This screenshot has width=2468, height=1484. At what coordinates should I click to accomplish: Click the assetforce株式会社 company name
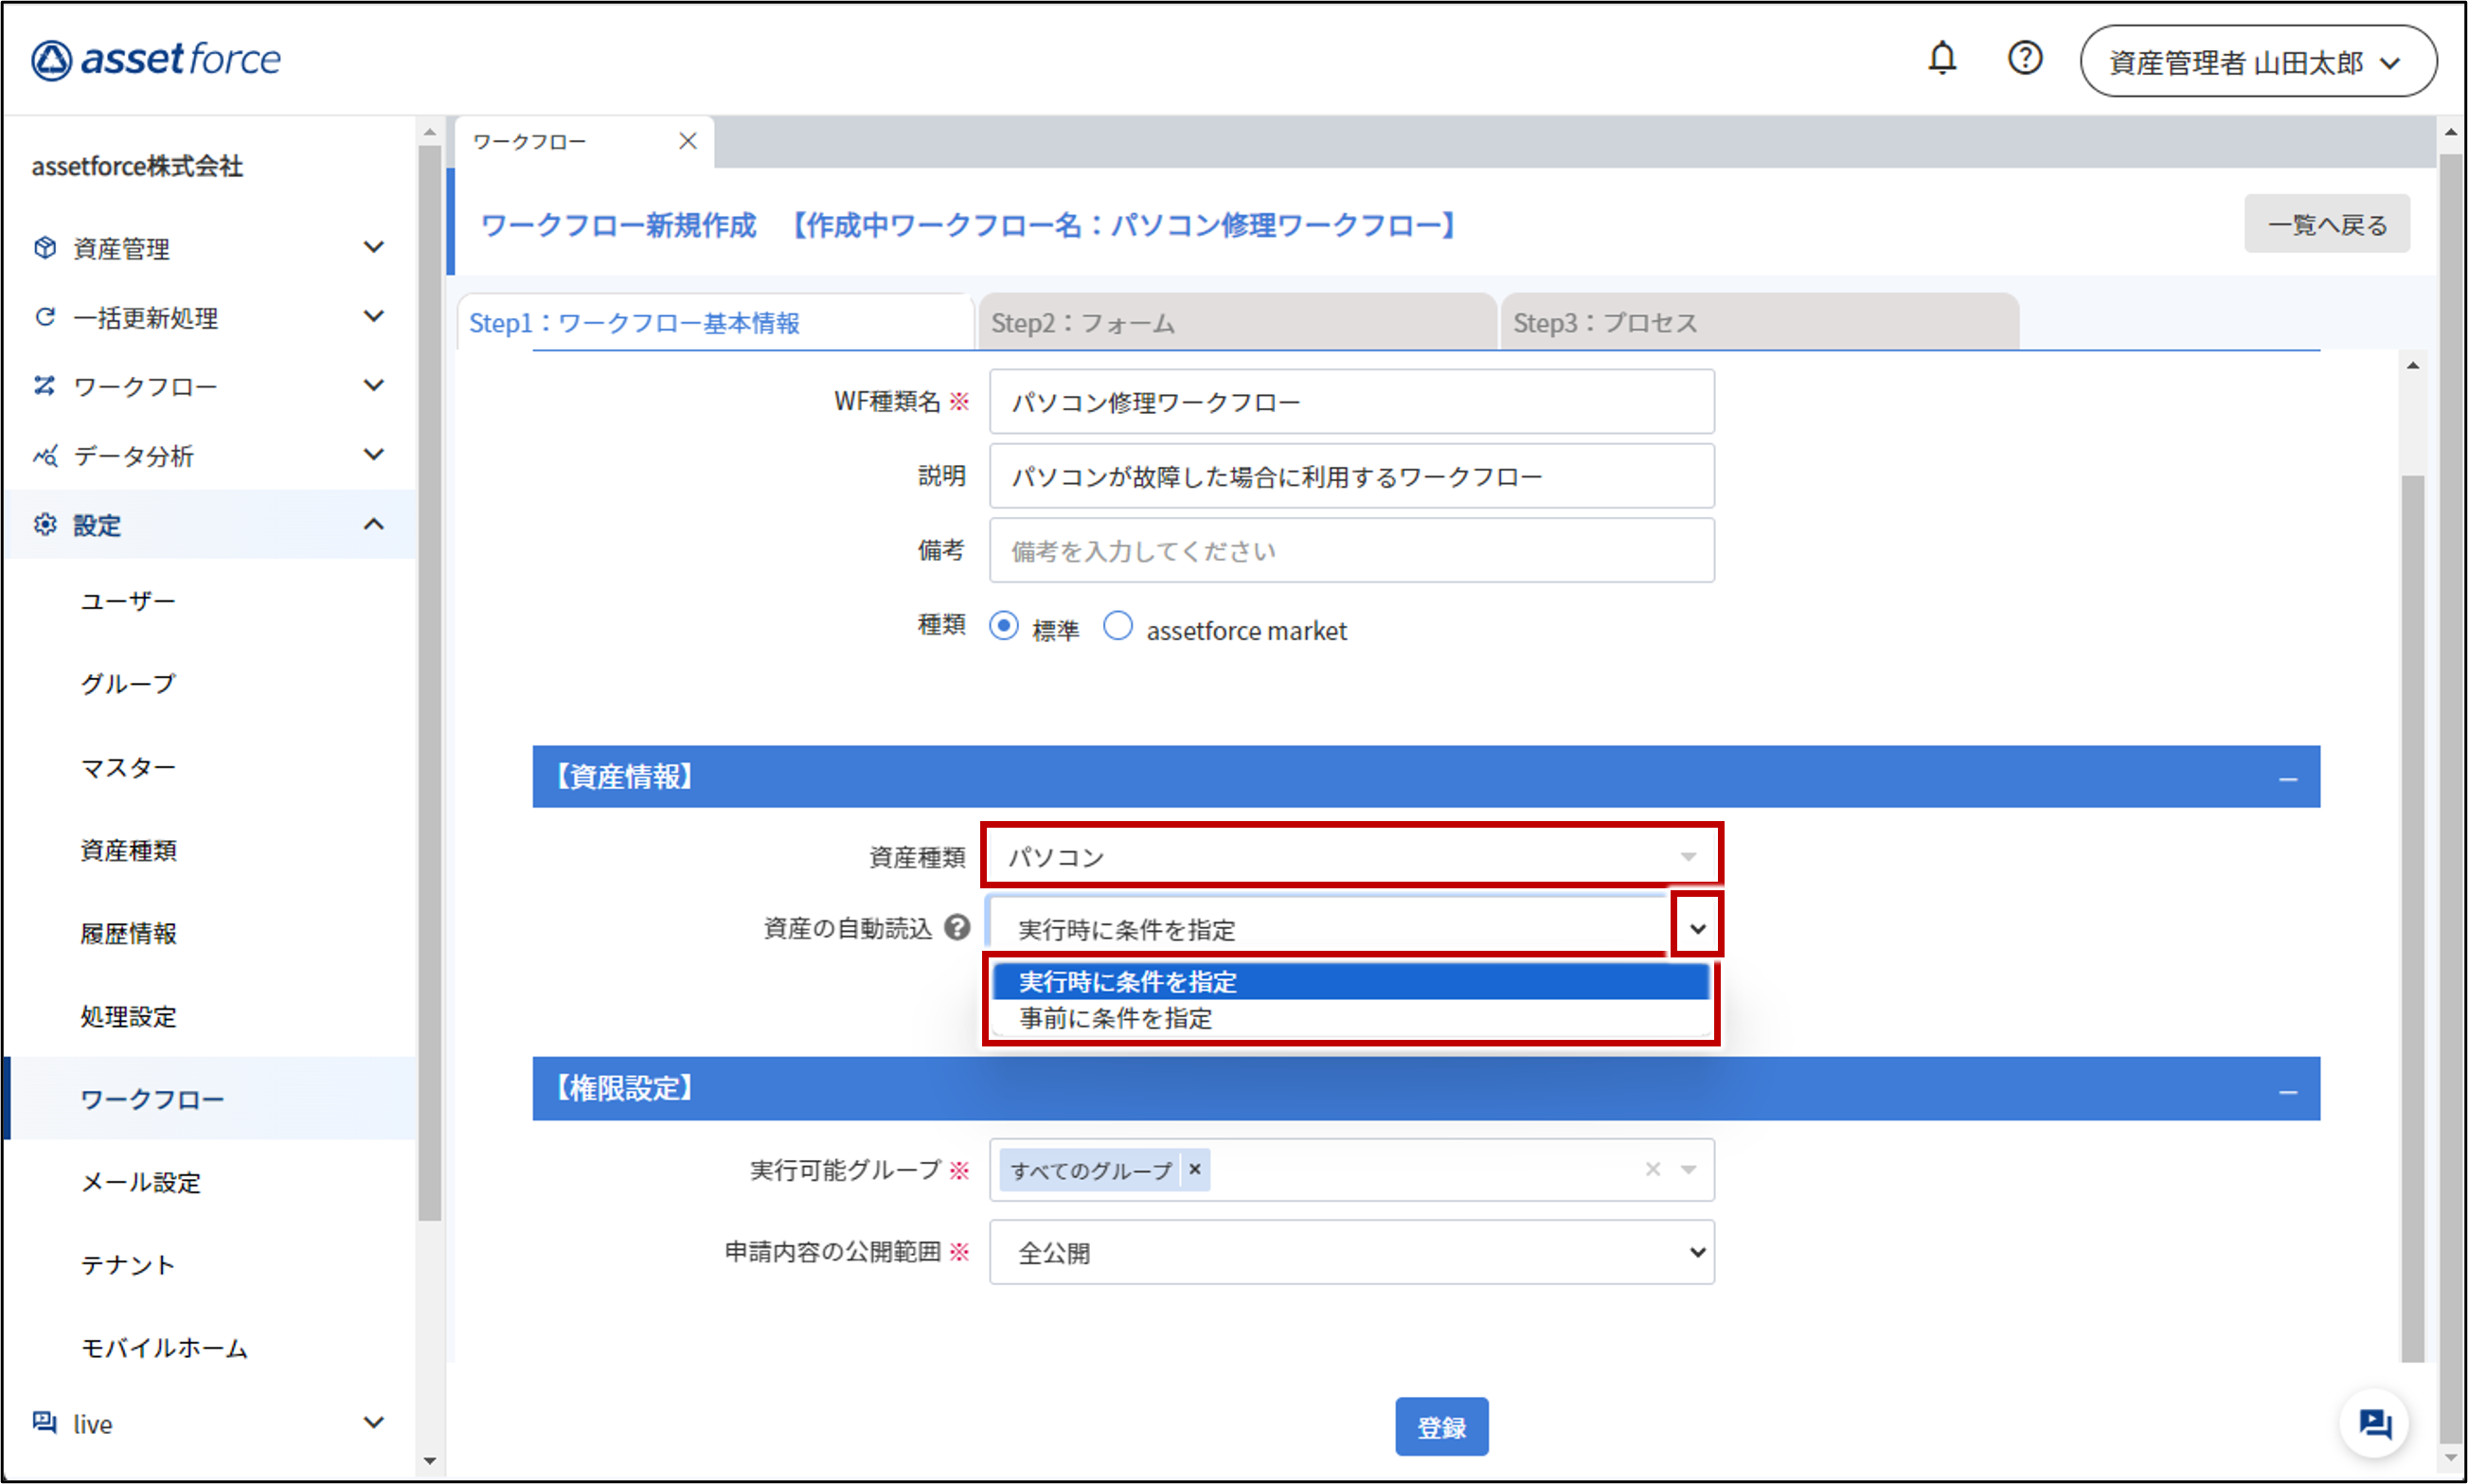click(x=137, y=166)
